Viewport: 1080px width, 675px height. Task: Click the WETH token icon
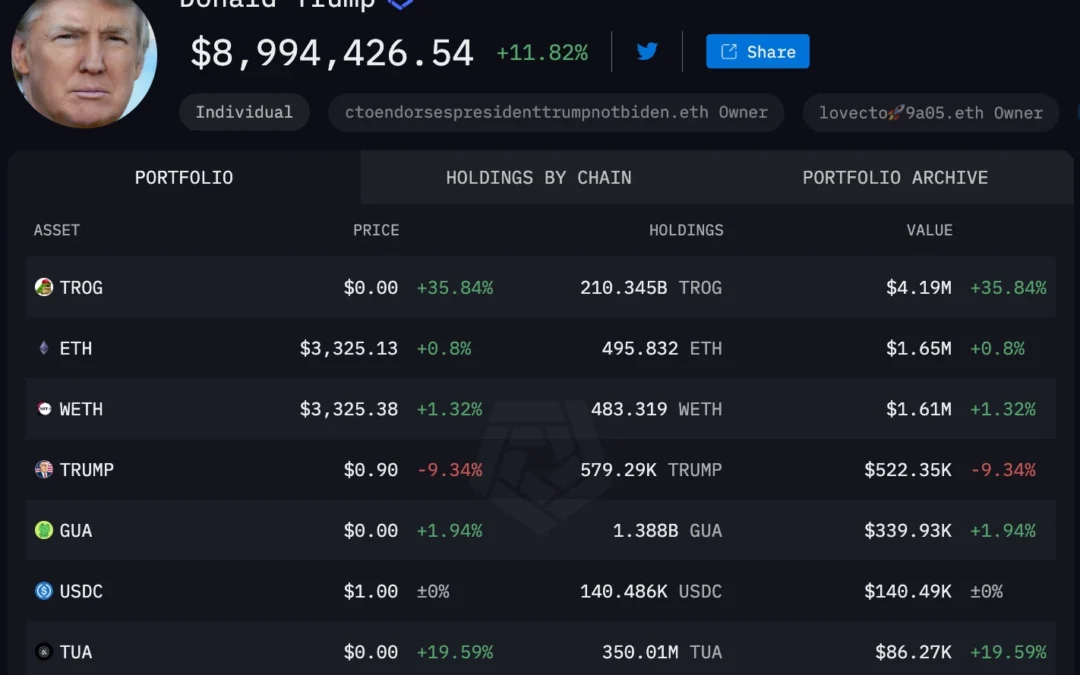pyautogui.click(x=44, y=409)
